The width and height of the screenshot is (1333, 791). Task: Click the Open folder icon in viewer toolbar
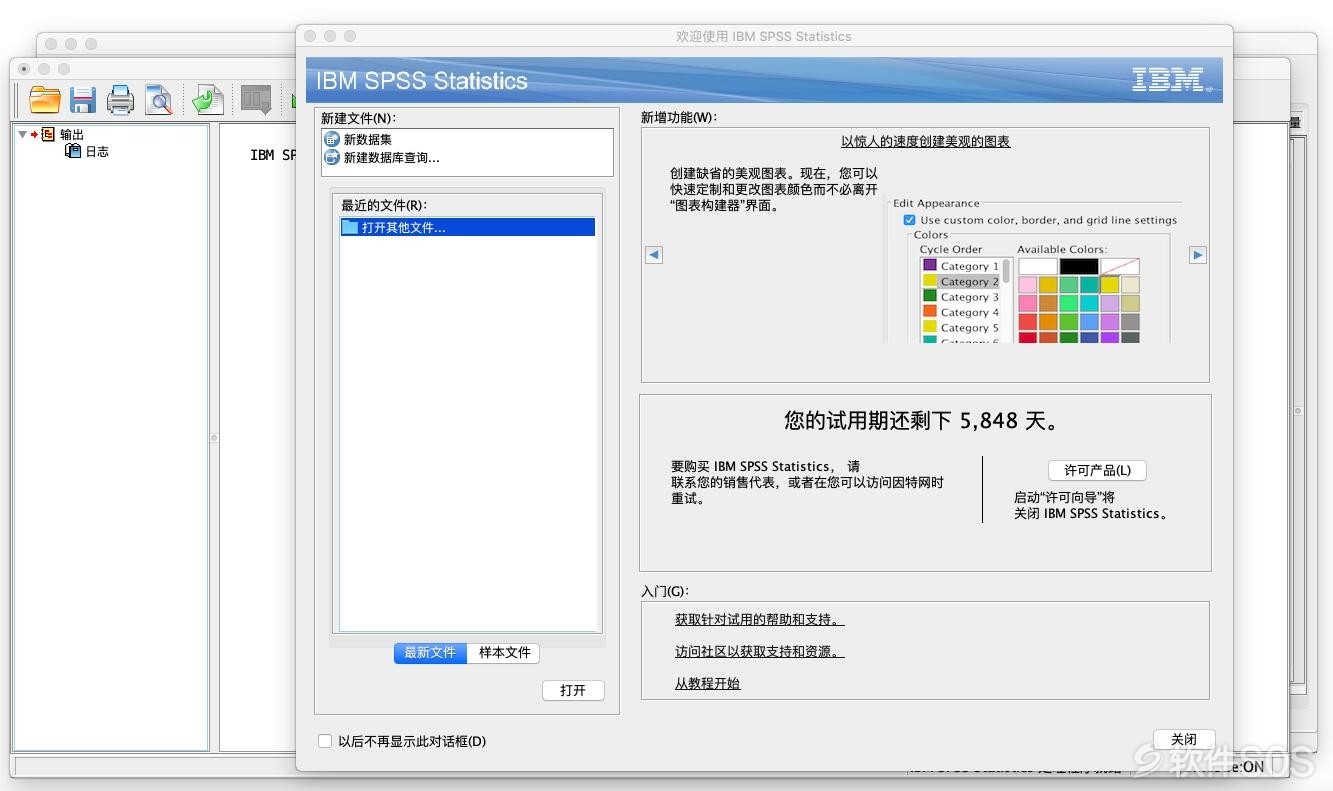[45, 99]
